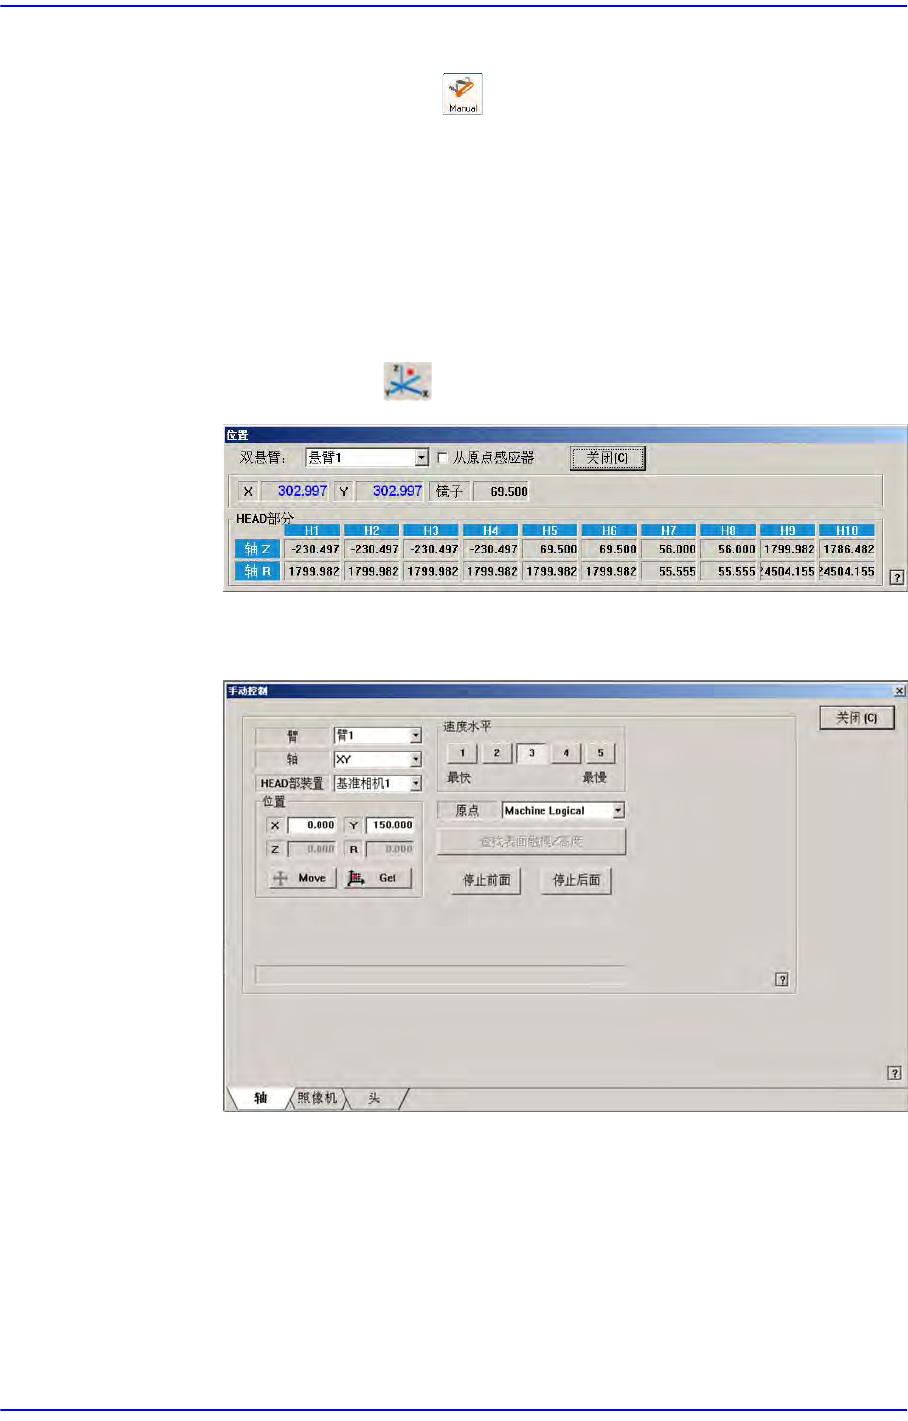The height and width of the screenshot is (1421, 908).
Task: Open the 臂 dropdown showing 臂1
Action: pyautogui.click(x=378, y=736)
